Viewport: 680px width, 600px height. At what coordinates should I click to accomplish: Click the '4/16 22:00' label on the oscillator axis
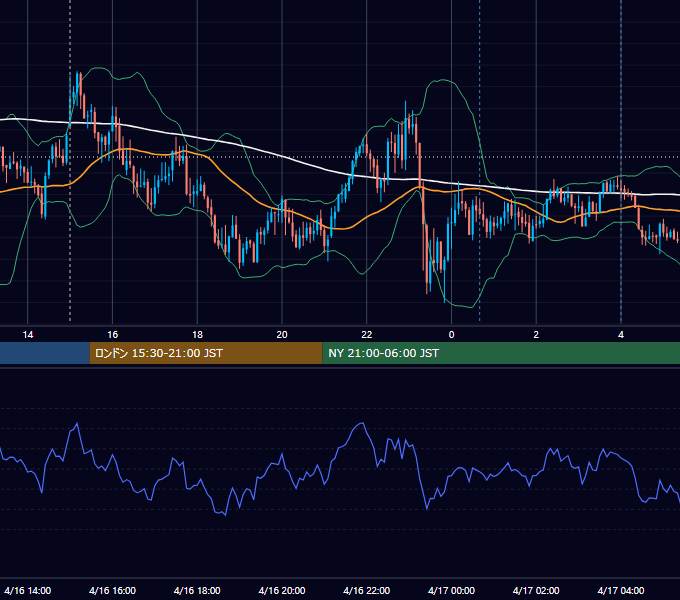pyautogui.click(x=366, y=590)
